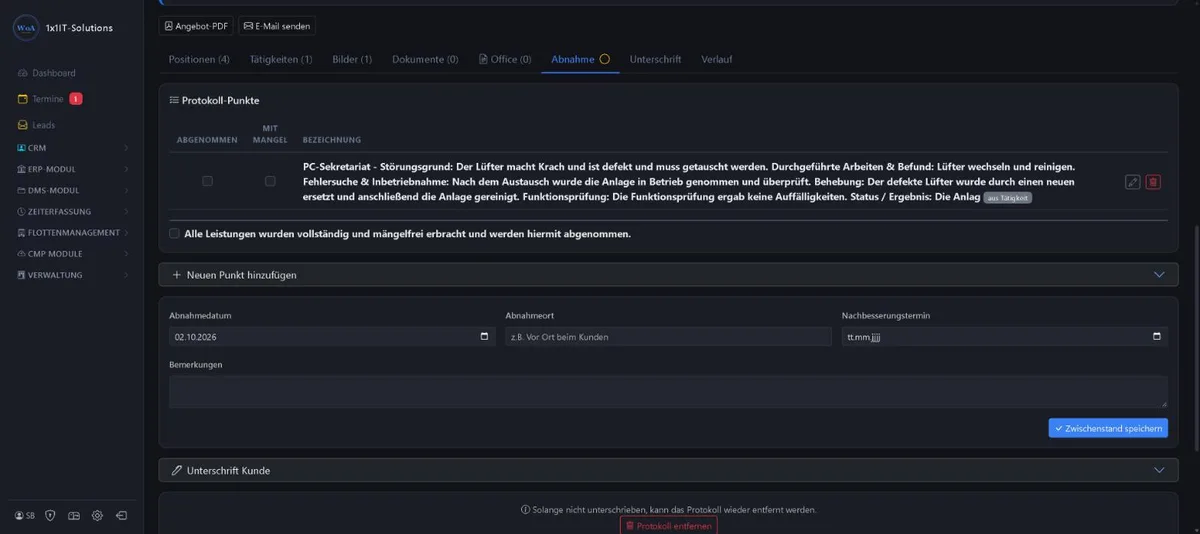Click the E-Mail senden button
The image size is (1200, 534).
pyautogui.click(x=277, y=26)
